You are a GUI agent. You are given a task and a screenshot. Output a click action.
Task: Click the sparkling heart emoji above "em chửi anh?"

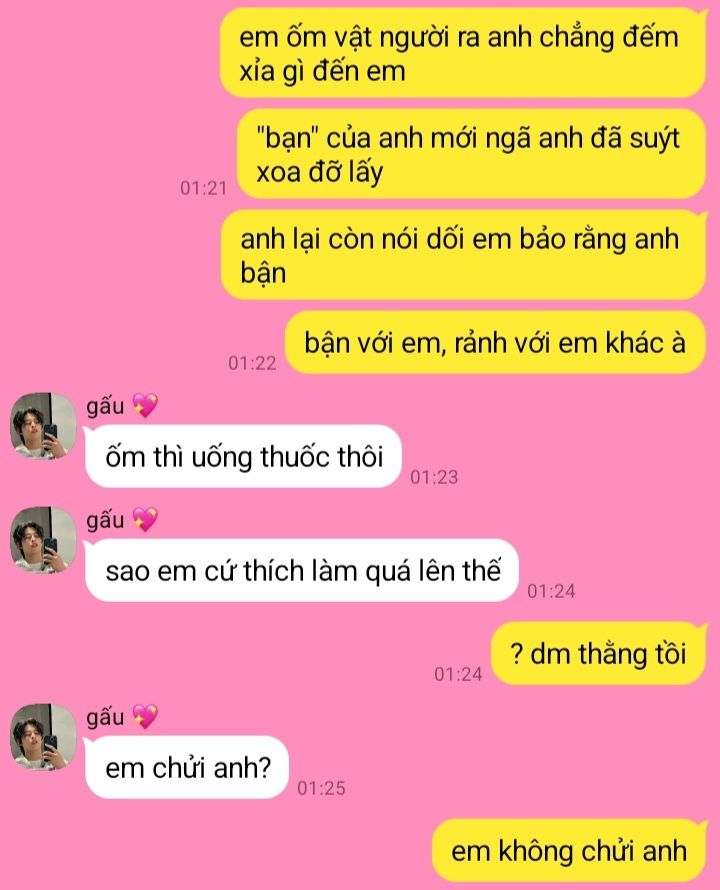(145, 717)
